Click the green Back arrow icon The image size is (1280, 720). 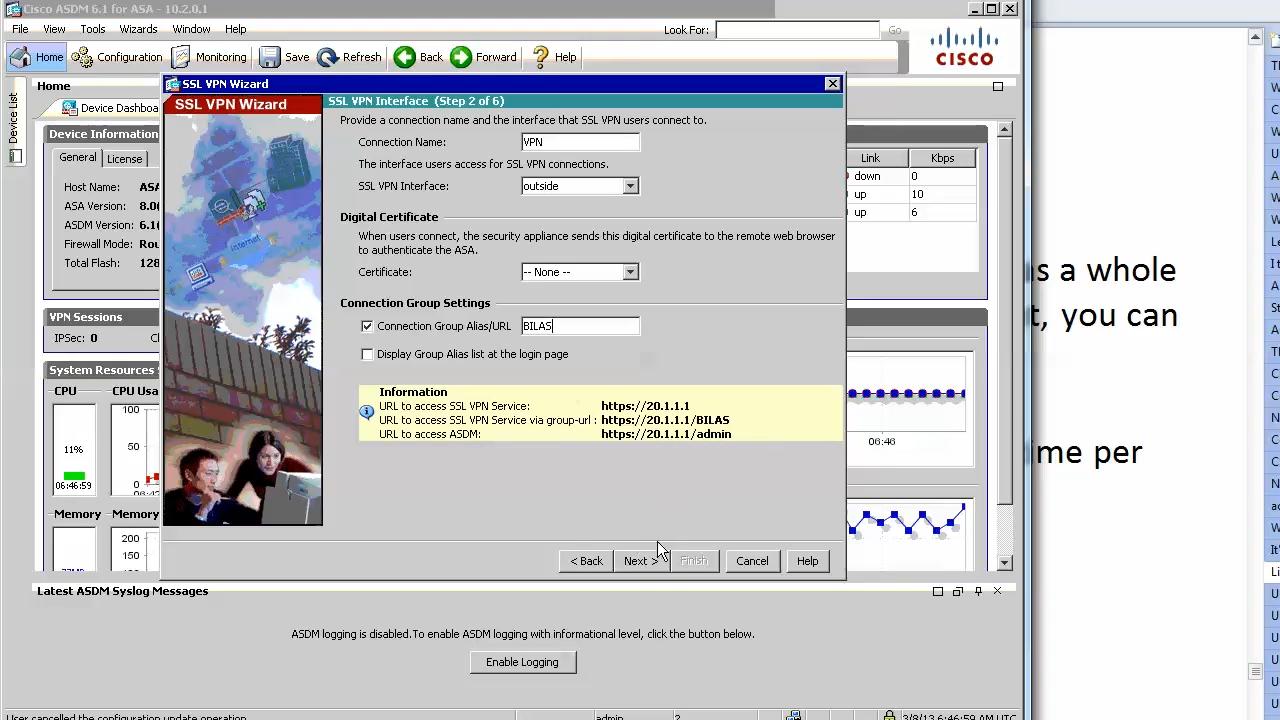click(x=404, y=57)
